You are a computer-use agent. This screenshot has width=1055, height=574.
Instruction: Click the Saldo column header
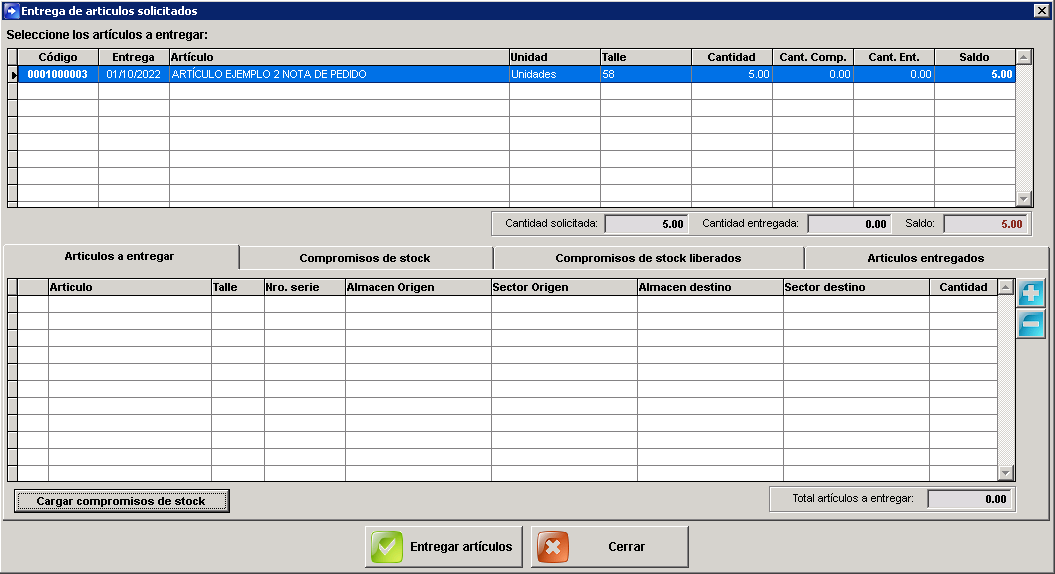coord(974,57)
